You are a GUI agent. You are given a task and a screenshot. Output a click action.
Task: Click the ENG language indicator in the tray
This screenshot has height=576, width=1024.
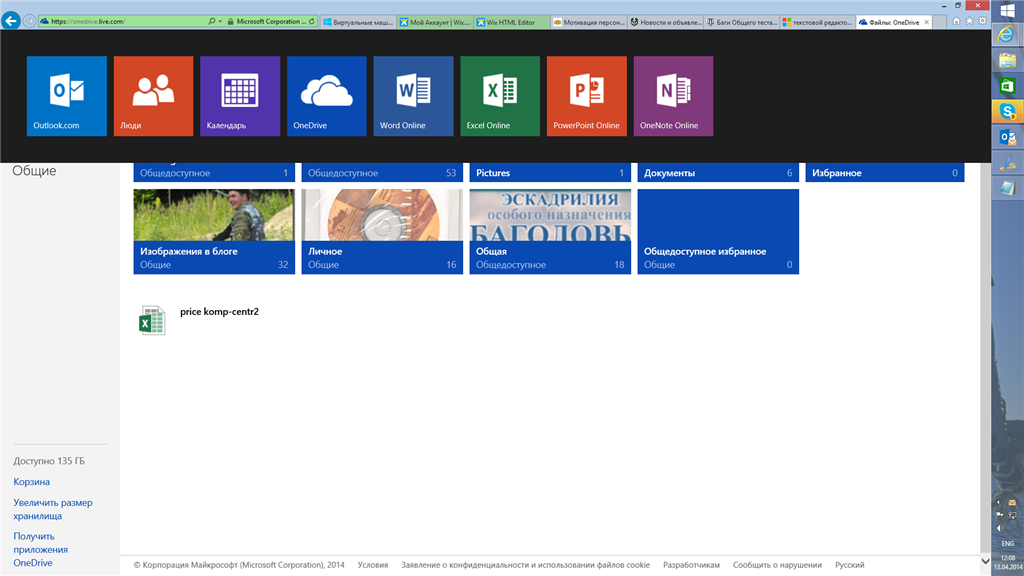(1008, 543)
